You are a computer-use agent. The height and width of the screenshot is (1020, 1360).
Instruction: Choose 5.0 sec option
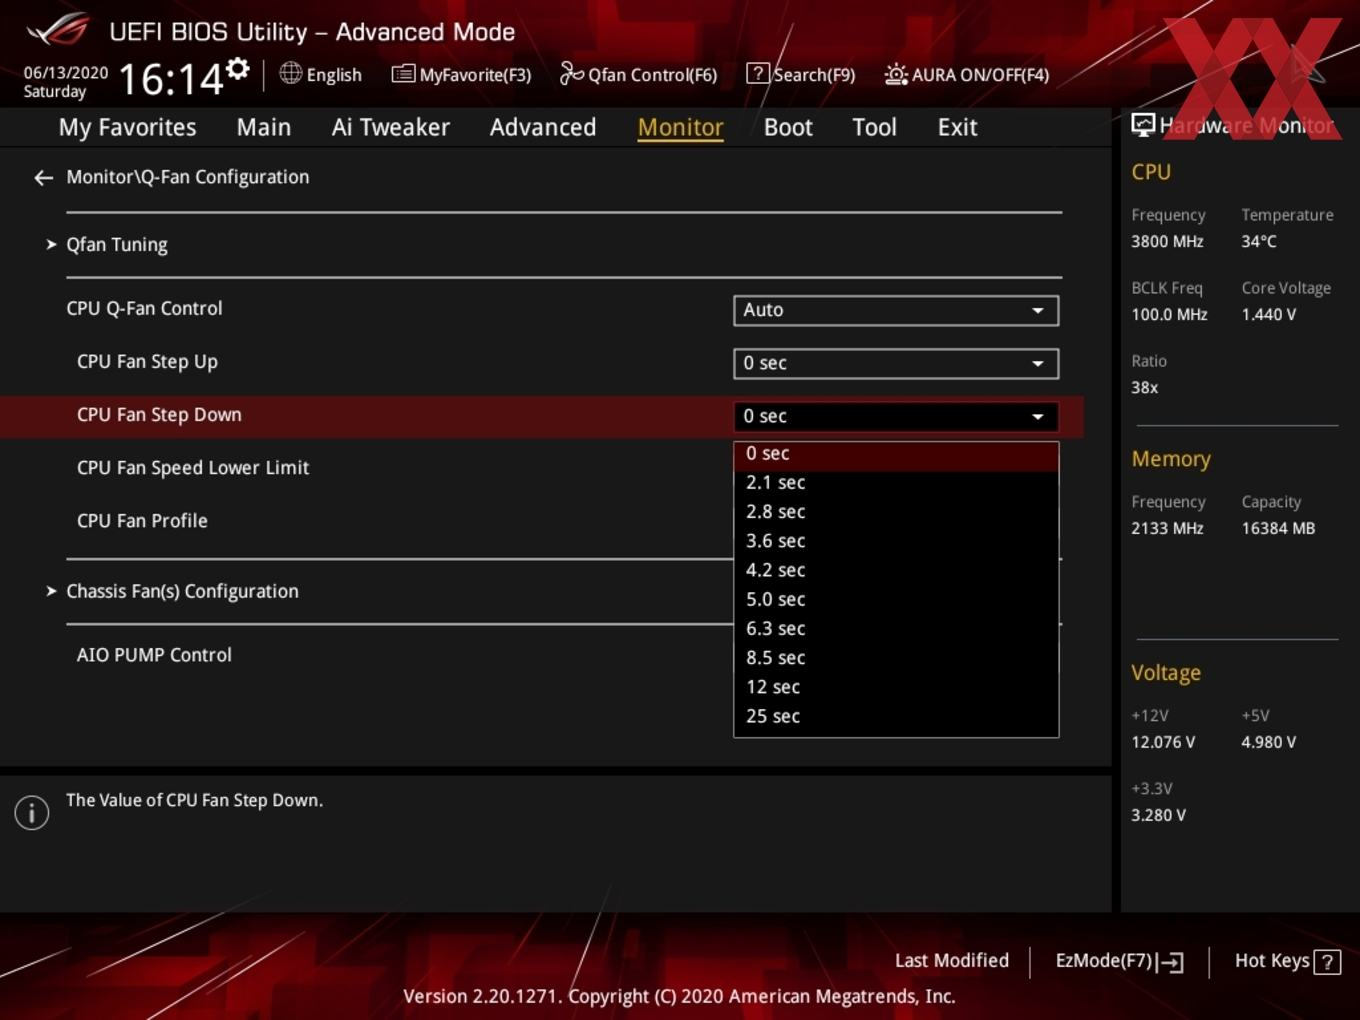(x=896, y=600)
